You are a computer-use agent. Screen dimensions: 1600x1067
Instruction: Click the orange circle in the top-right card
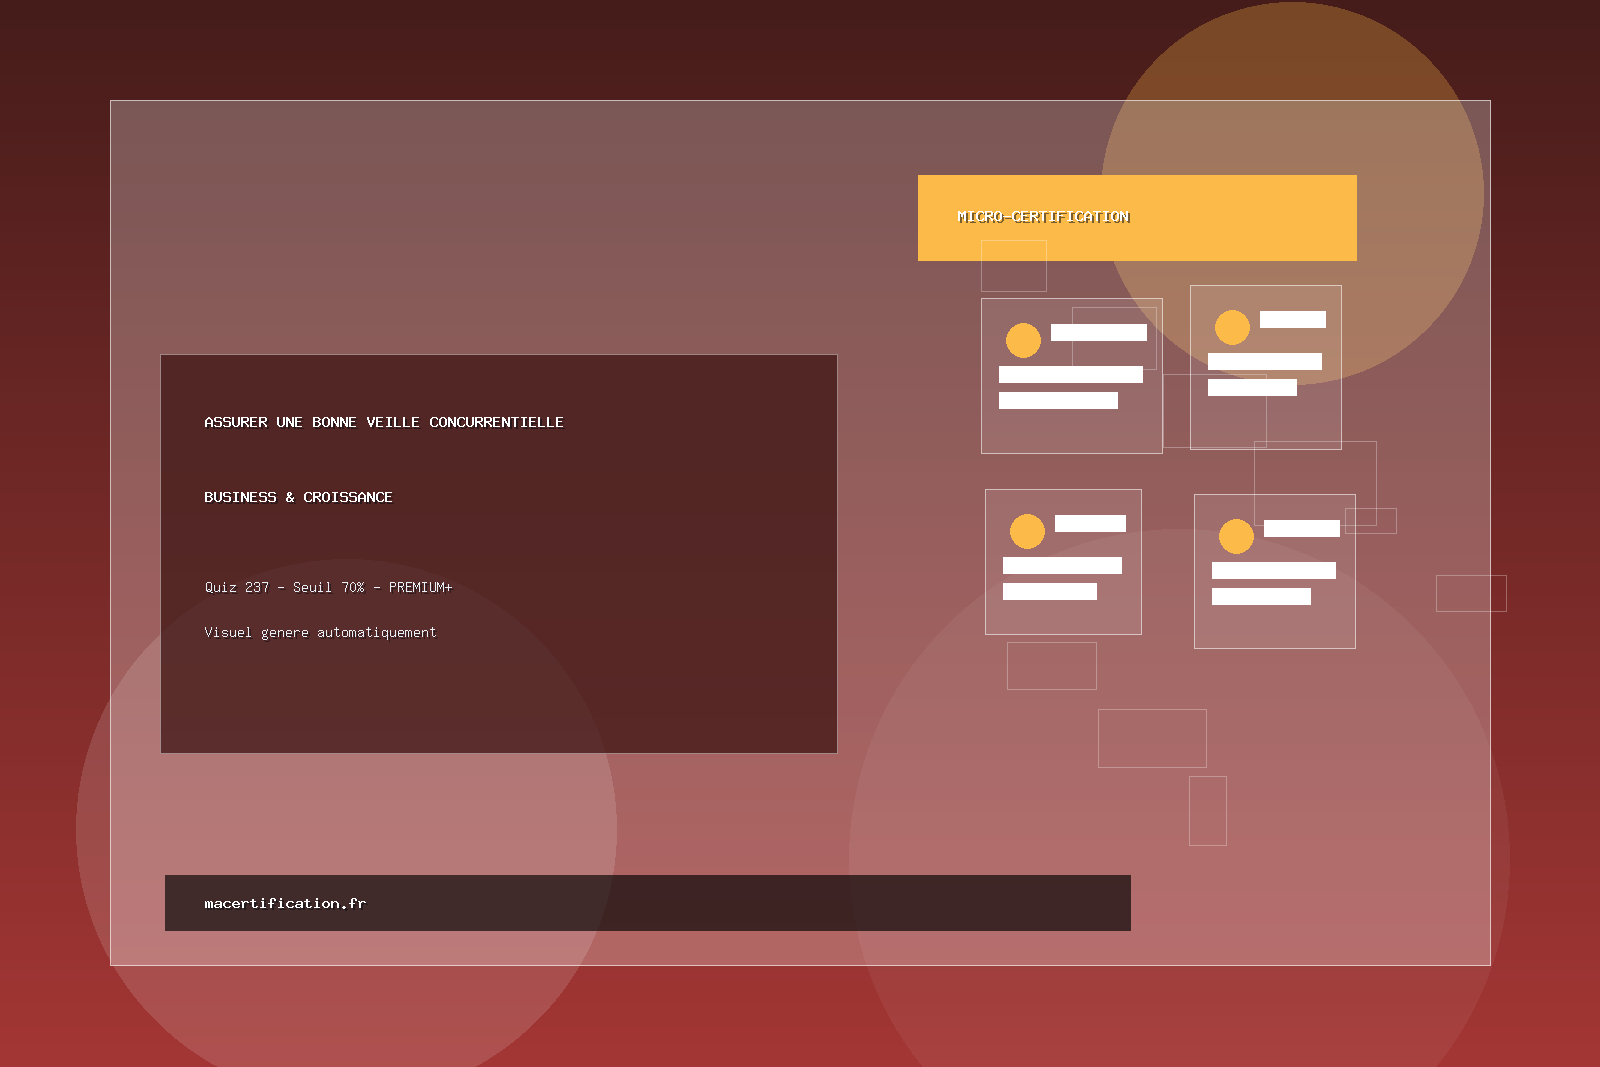[x=1232, y=327]
